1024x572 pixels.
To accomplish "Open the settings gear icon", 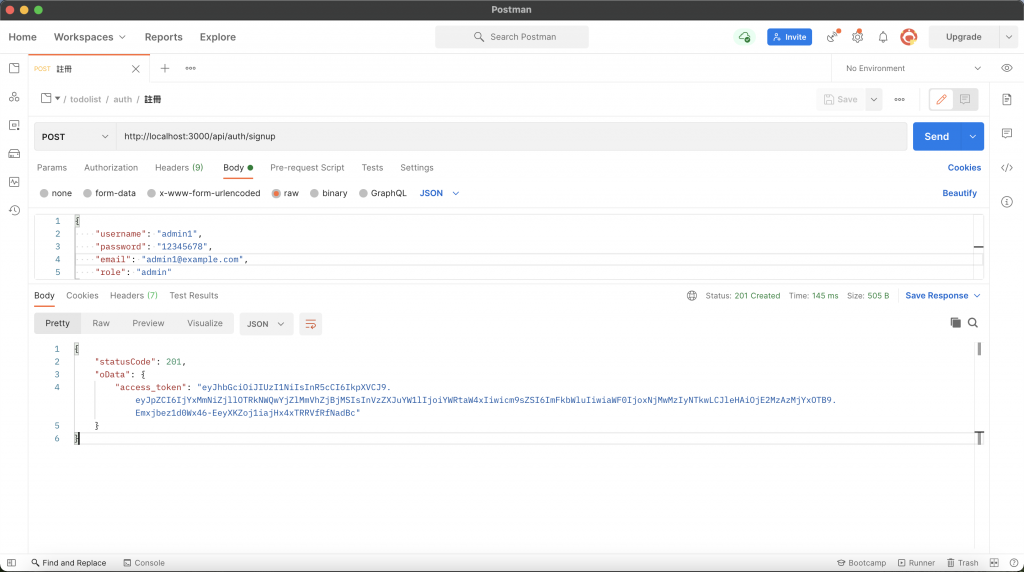I will [x=857, y=37].
